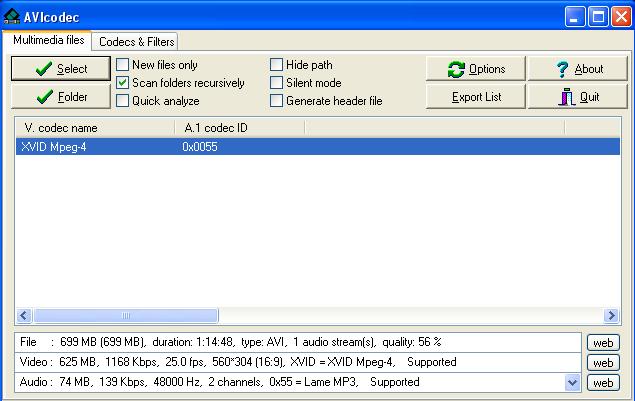Click the Video info line text
Viewport: 635px width, 401px height.
(x=238, y=362)
